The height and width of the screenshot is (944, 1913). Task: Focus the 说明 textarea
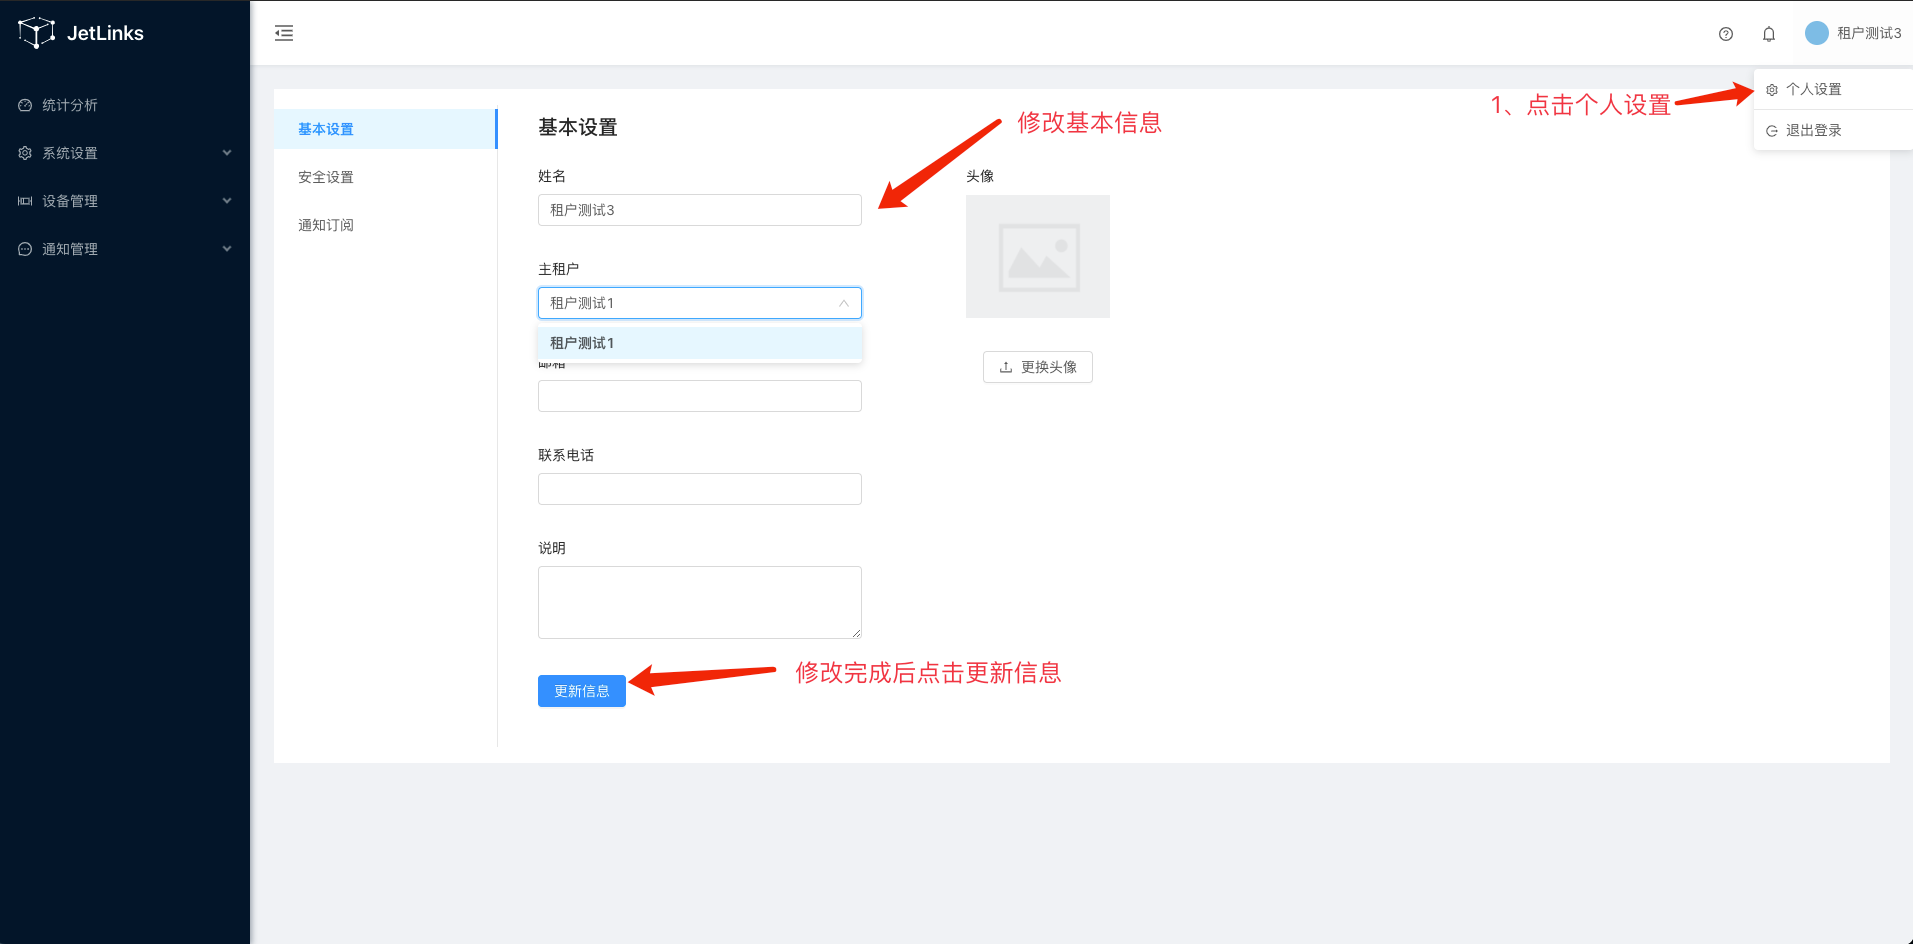click(700, 602)
